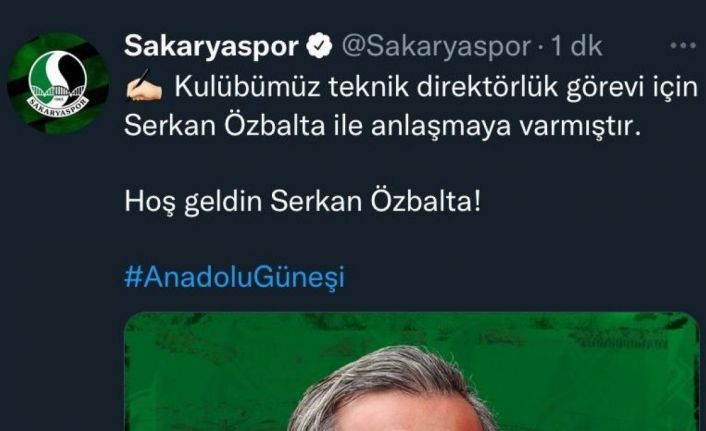Open the attached green photo thumbnail

tap(411, 372)
